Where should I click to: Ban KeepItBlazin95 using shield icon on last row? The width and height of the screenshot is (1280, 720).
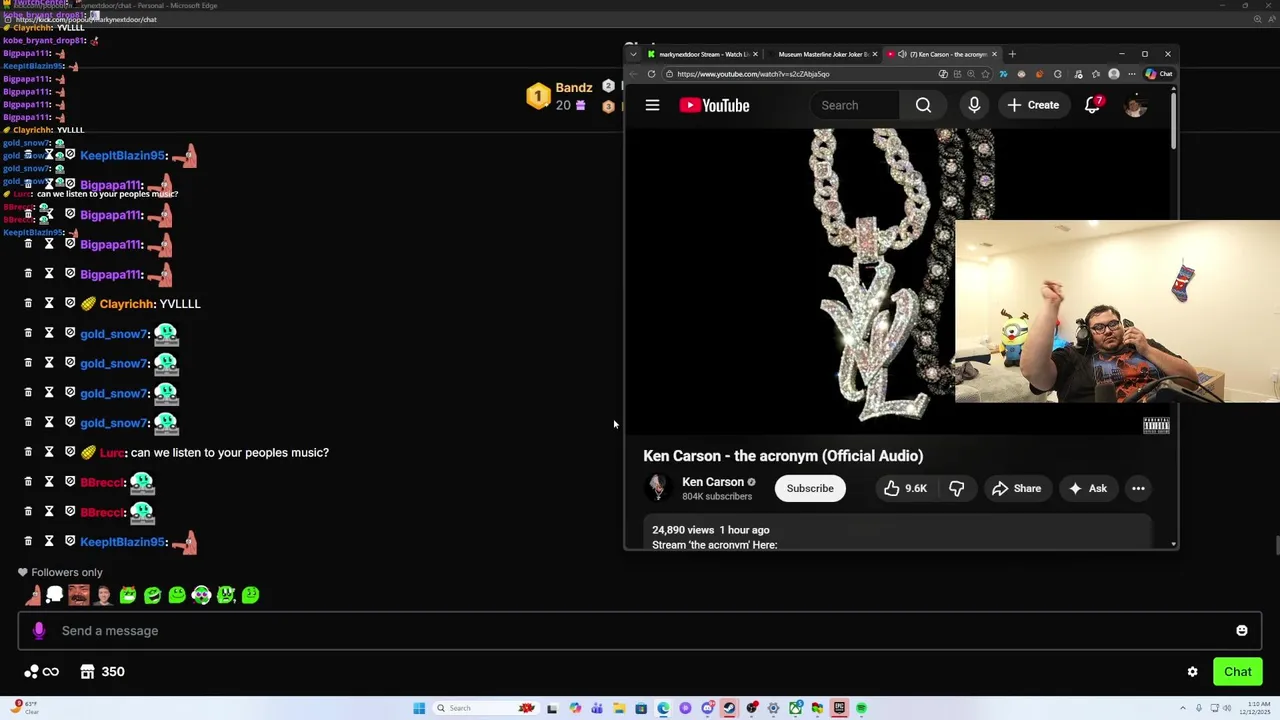pos(70,541)
